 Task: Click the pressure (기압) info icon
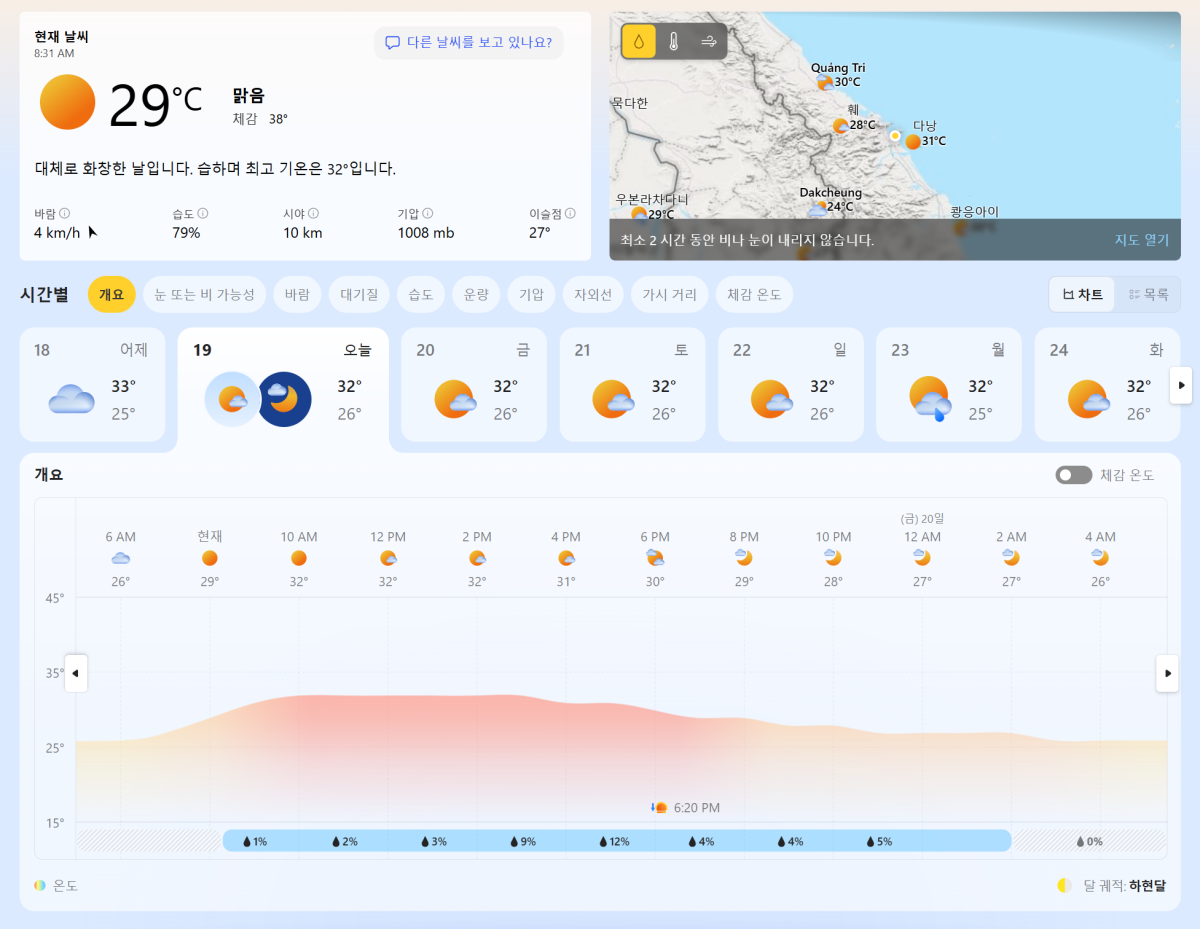[427, 213]
